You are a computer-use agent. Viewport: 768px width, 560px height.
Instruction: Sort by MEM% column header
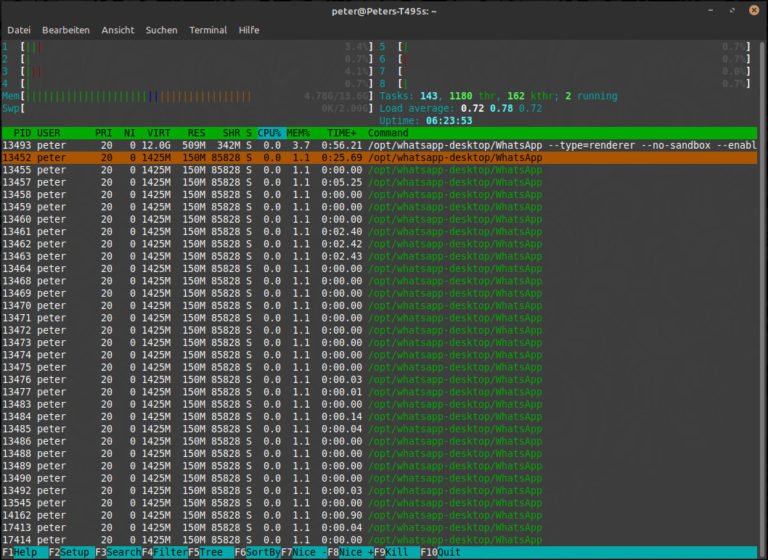pyautogui.click(x=298, y=133)
